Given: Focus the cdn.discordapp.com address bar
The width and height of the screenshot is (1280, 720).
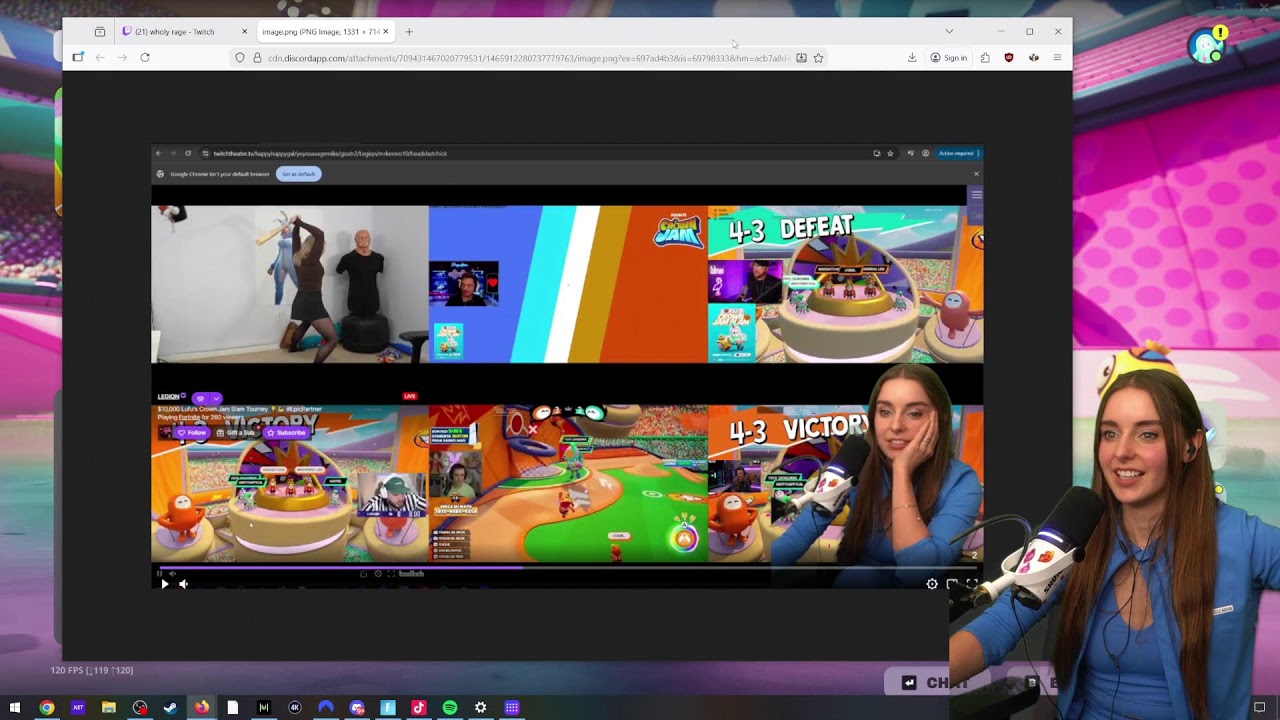Looking at the screenshot, I should [528, 58].
